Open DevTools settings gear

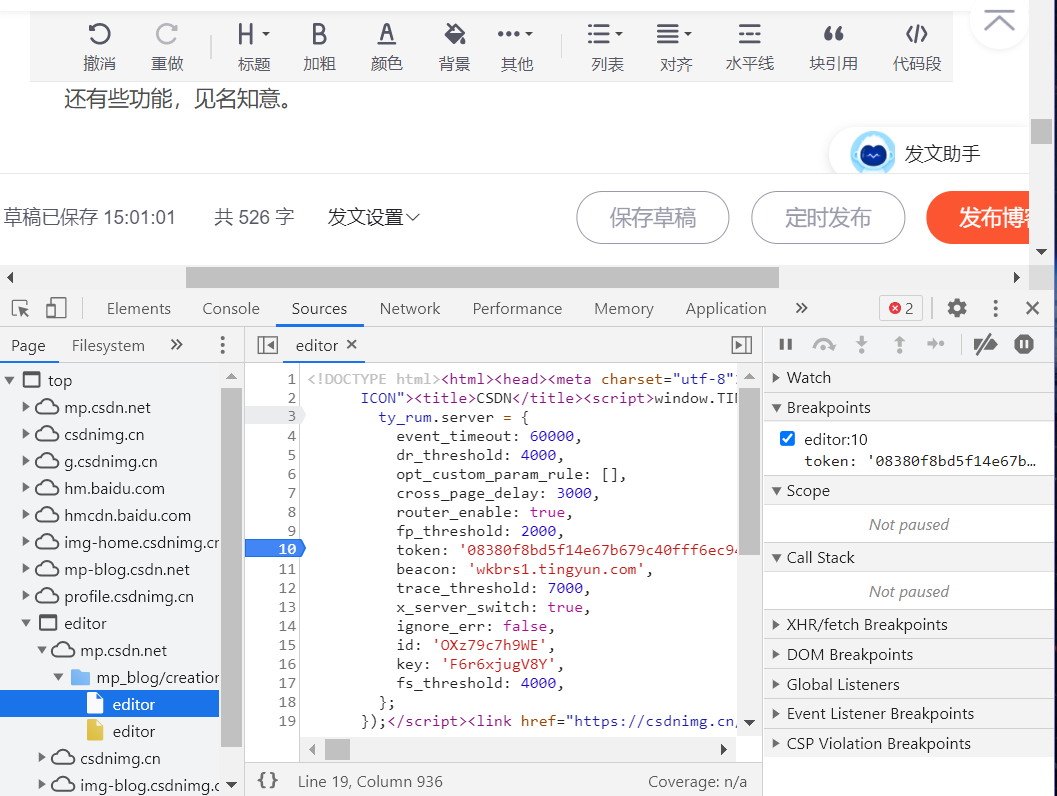957,309
